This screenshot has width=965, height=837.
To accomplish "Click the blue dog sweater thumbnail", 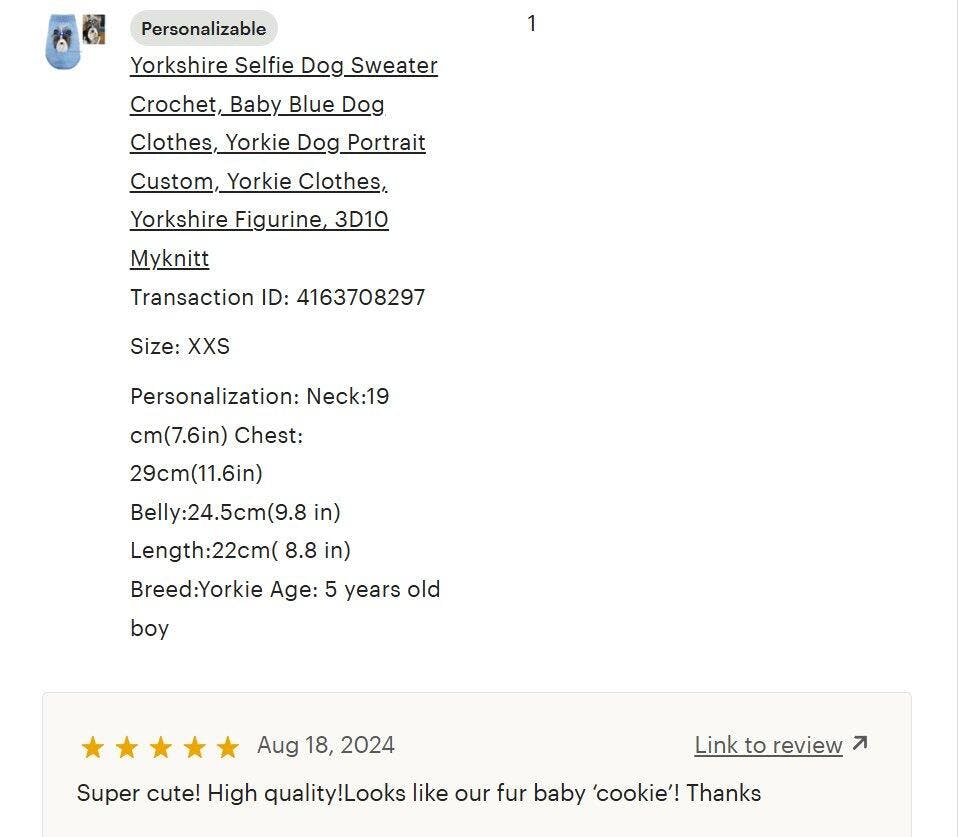I will tap(62, 44).
